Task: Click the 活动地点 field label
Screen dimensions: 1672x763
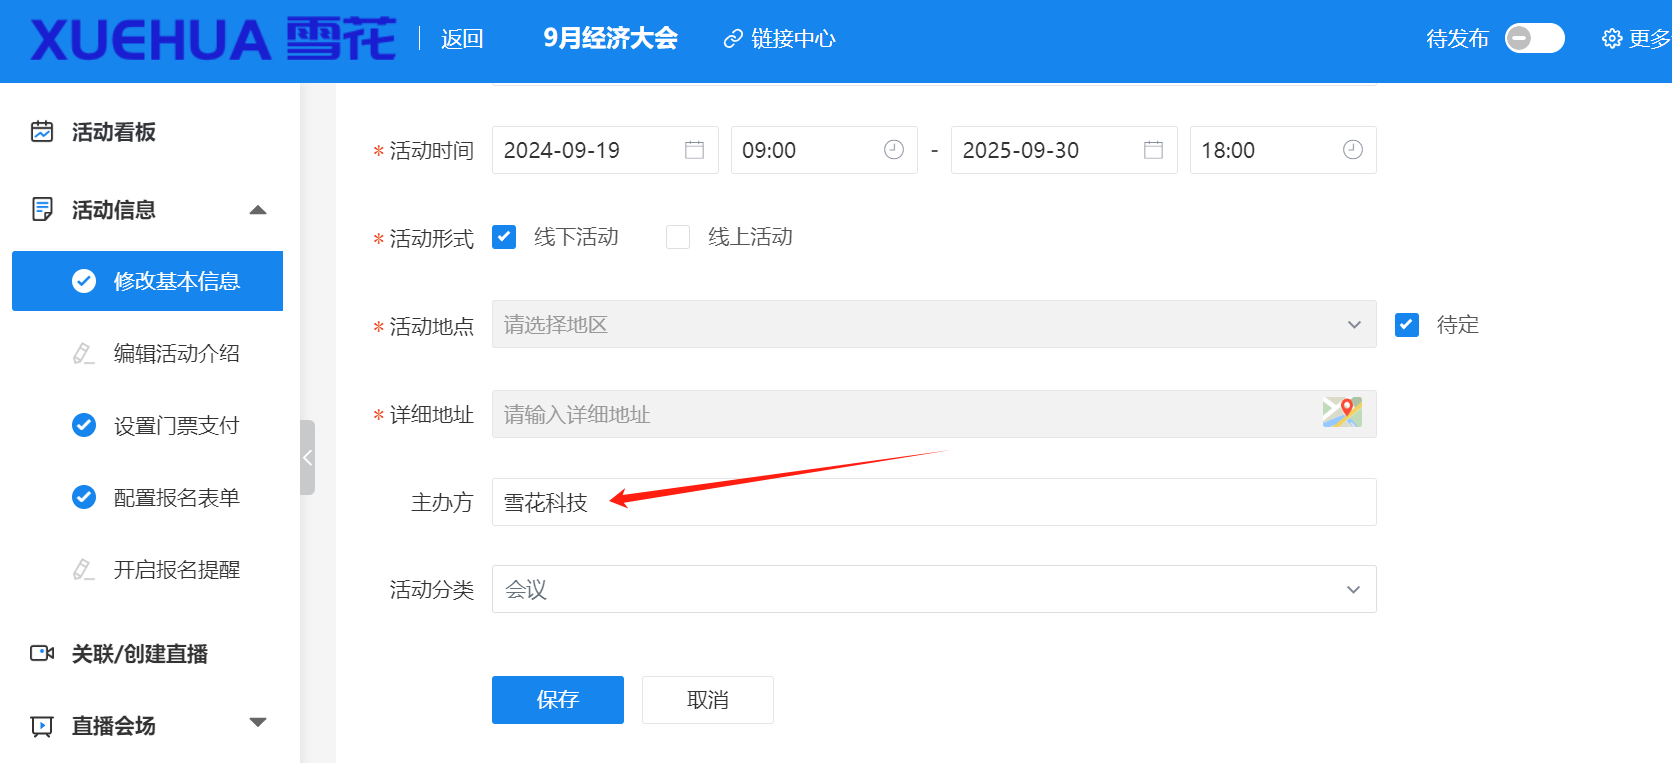Action: point(431,327)
